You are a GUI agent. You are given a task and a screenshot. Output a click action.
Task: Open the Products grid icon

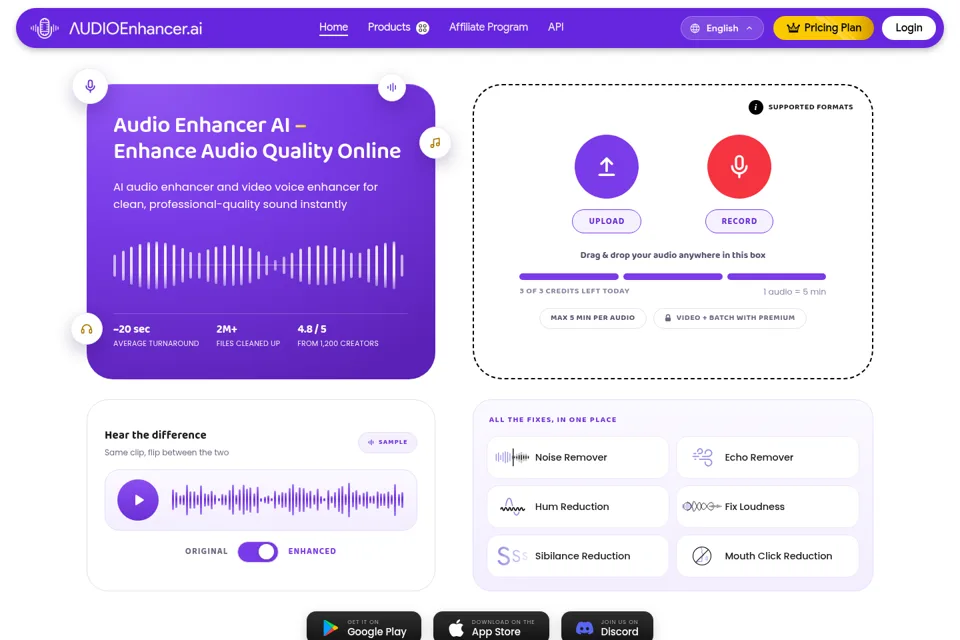(x=422, y=28)
